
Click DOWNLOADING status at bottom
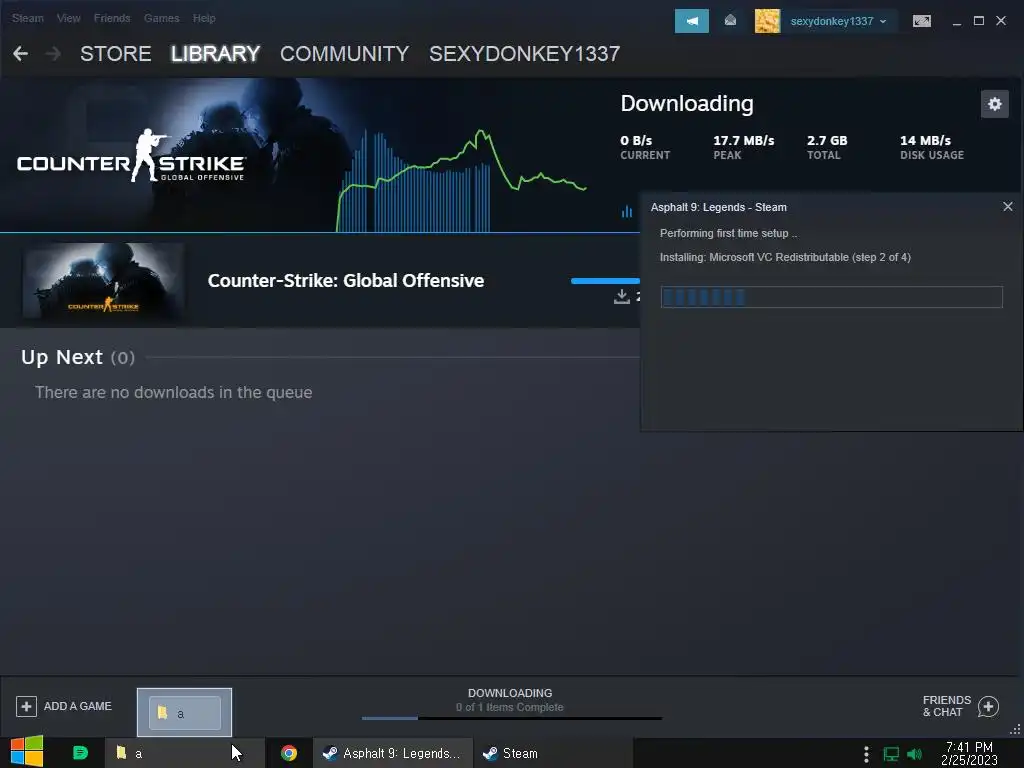point(510,693)
